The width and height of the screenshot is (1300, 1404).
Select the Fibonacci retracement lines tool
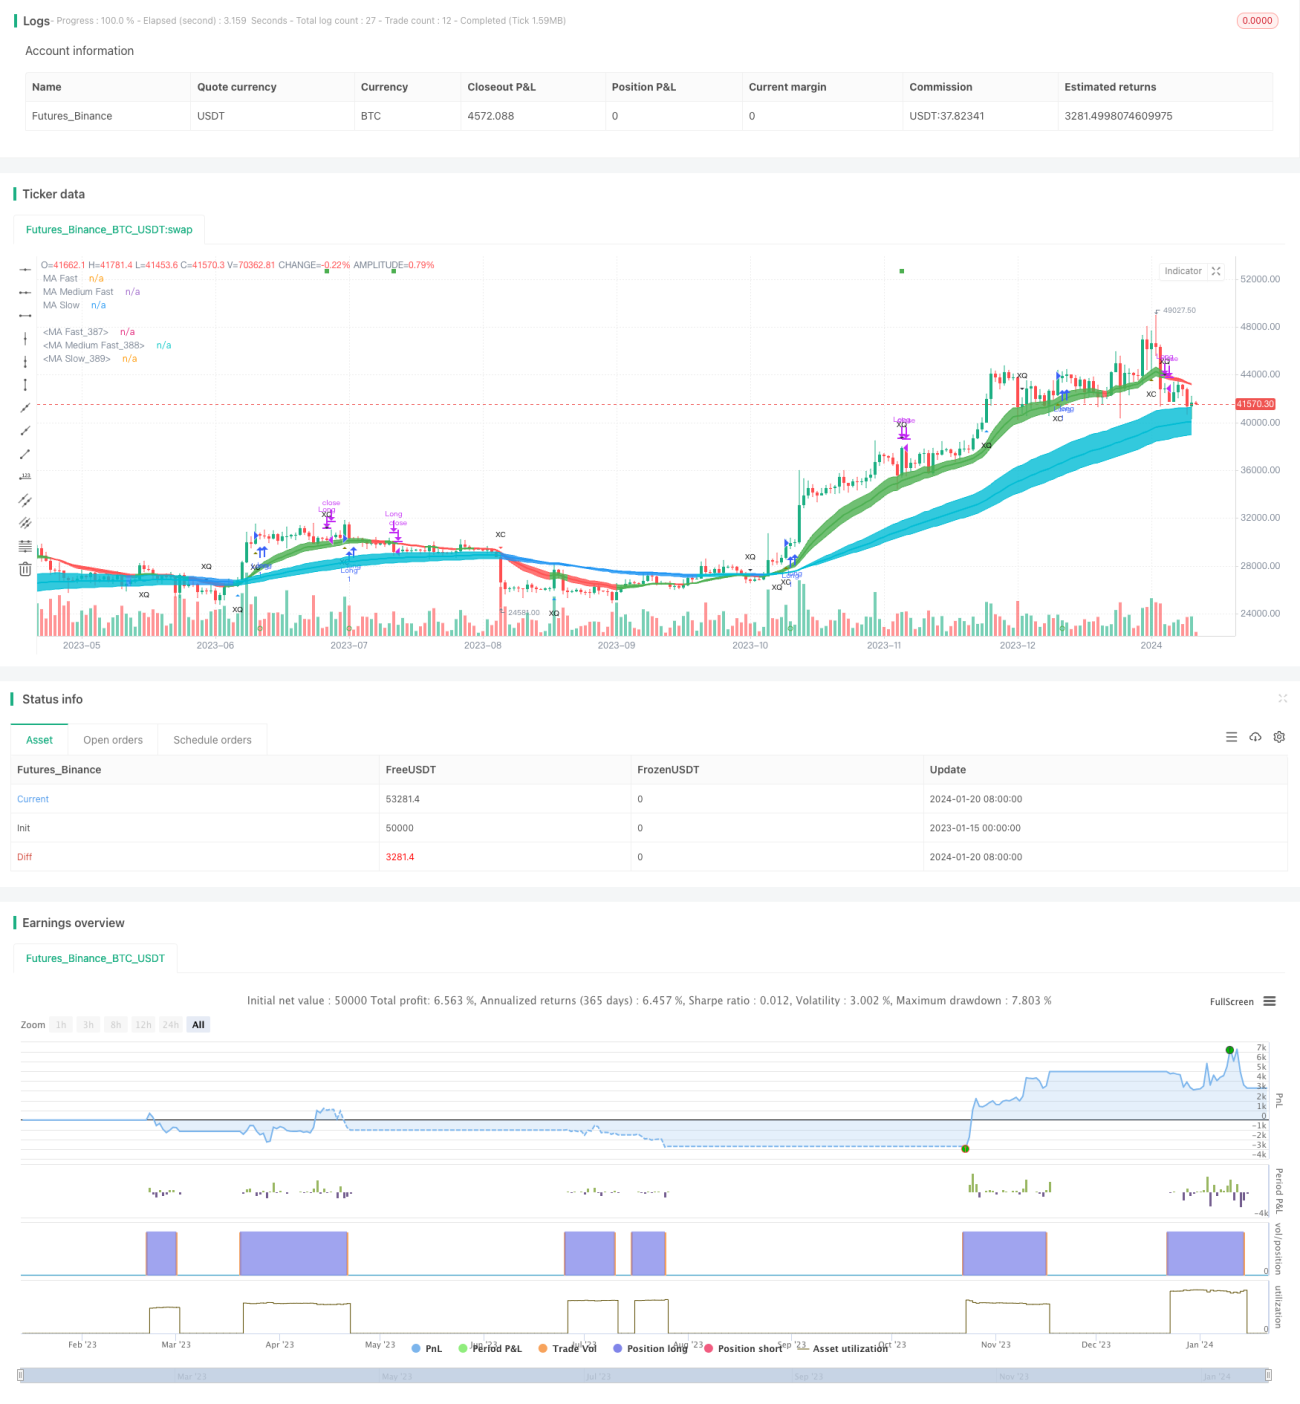[25, 545]
